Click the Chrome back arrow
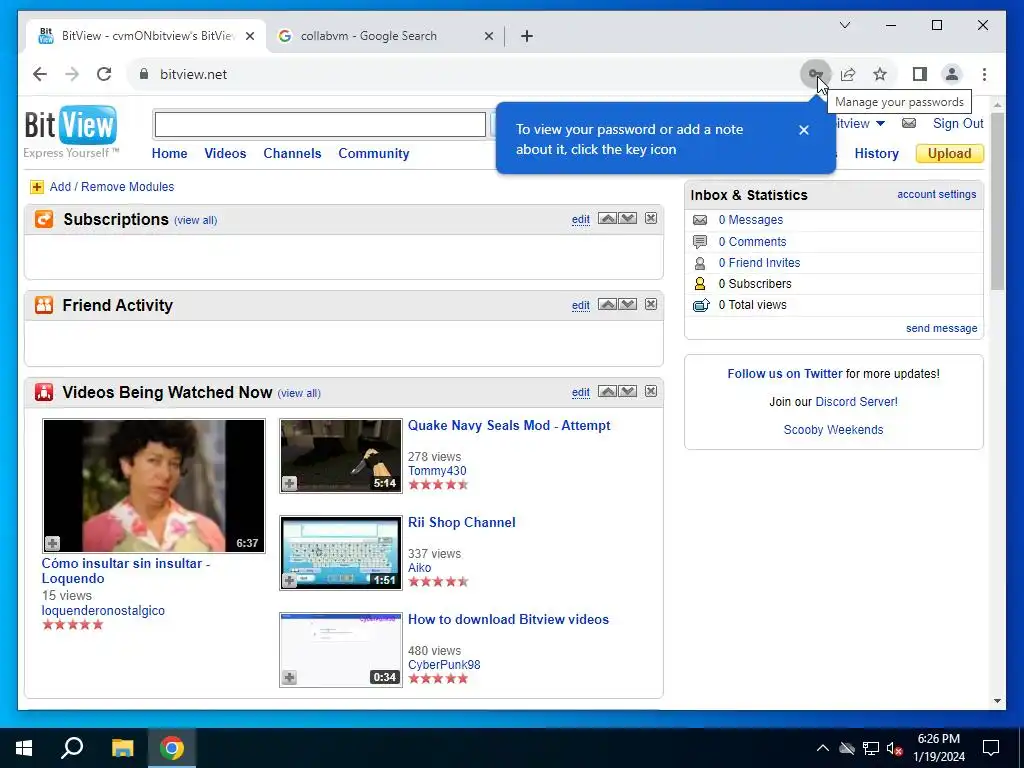Viewport: 1024px width, 768px height. (x=40, y=74)
